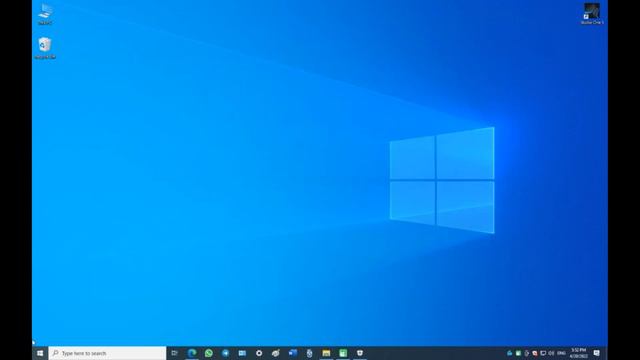Click the red tray icon beside the network icon
Screen dimensions: 640x360
pyautogui.click(x=535, y=353)
